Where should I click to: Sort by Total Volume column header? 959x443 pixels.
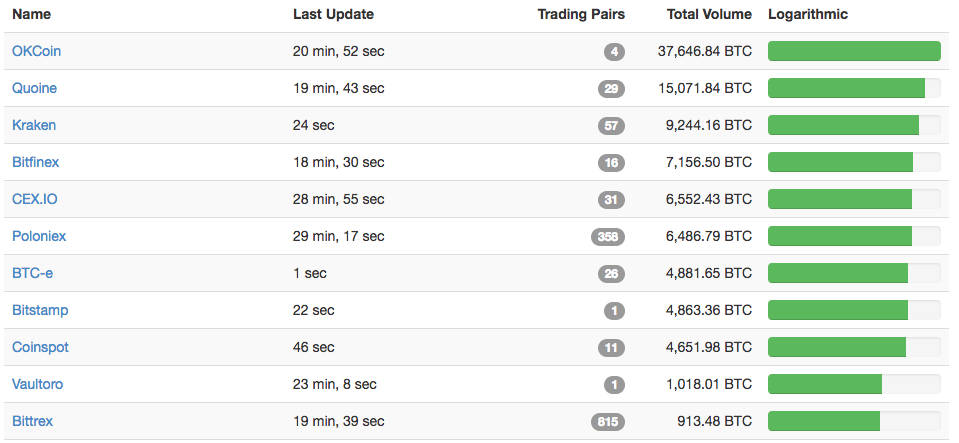click(710, 14)
